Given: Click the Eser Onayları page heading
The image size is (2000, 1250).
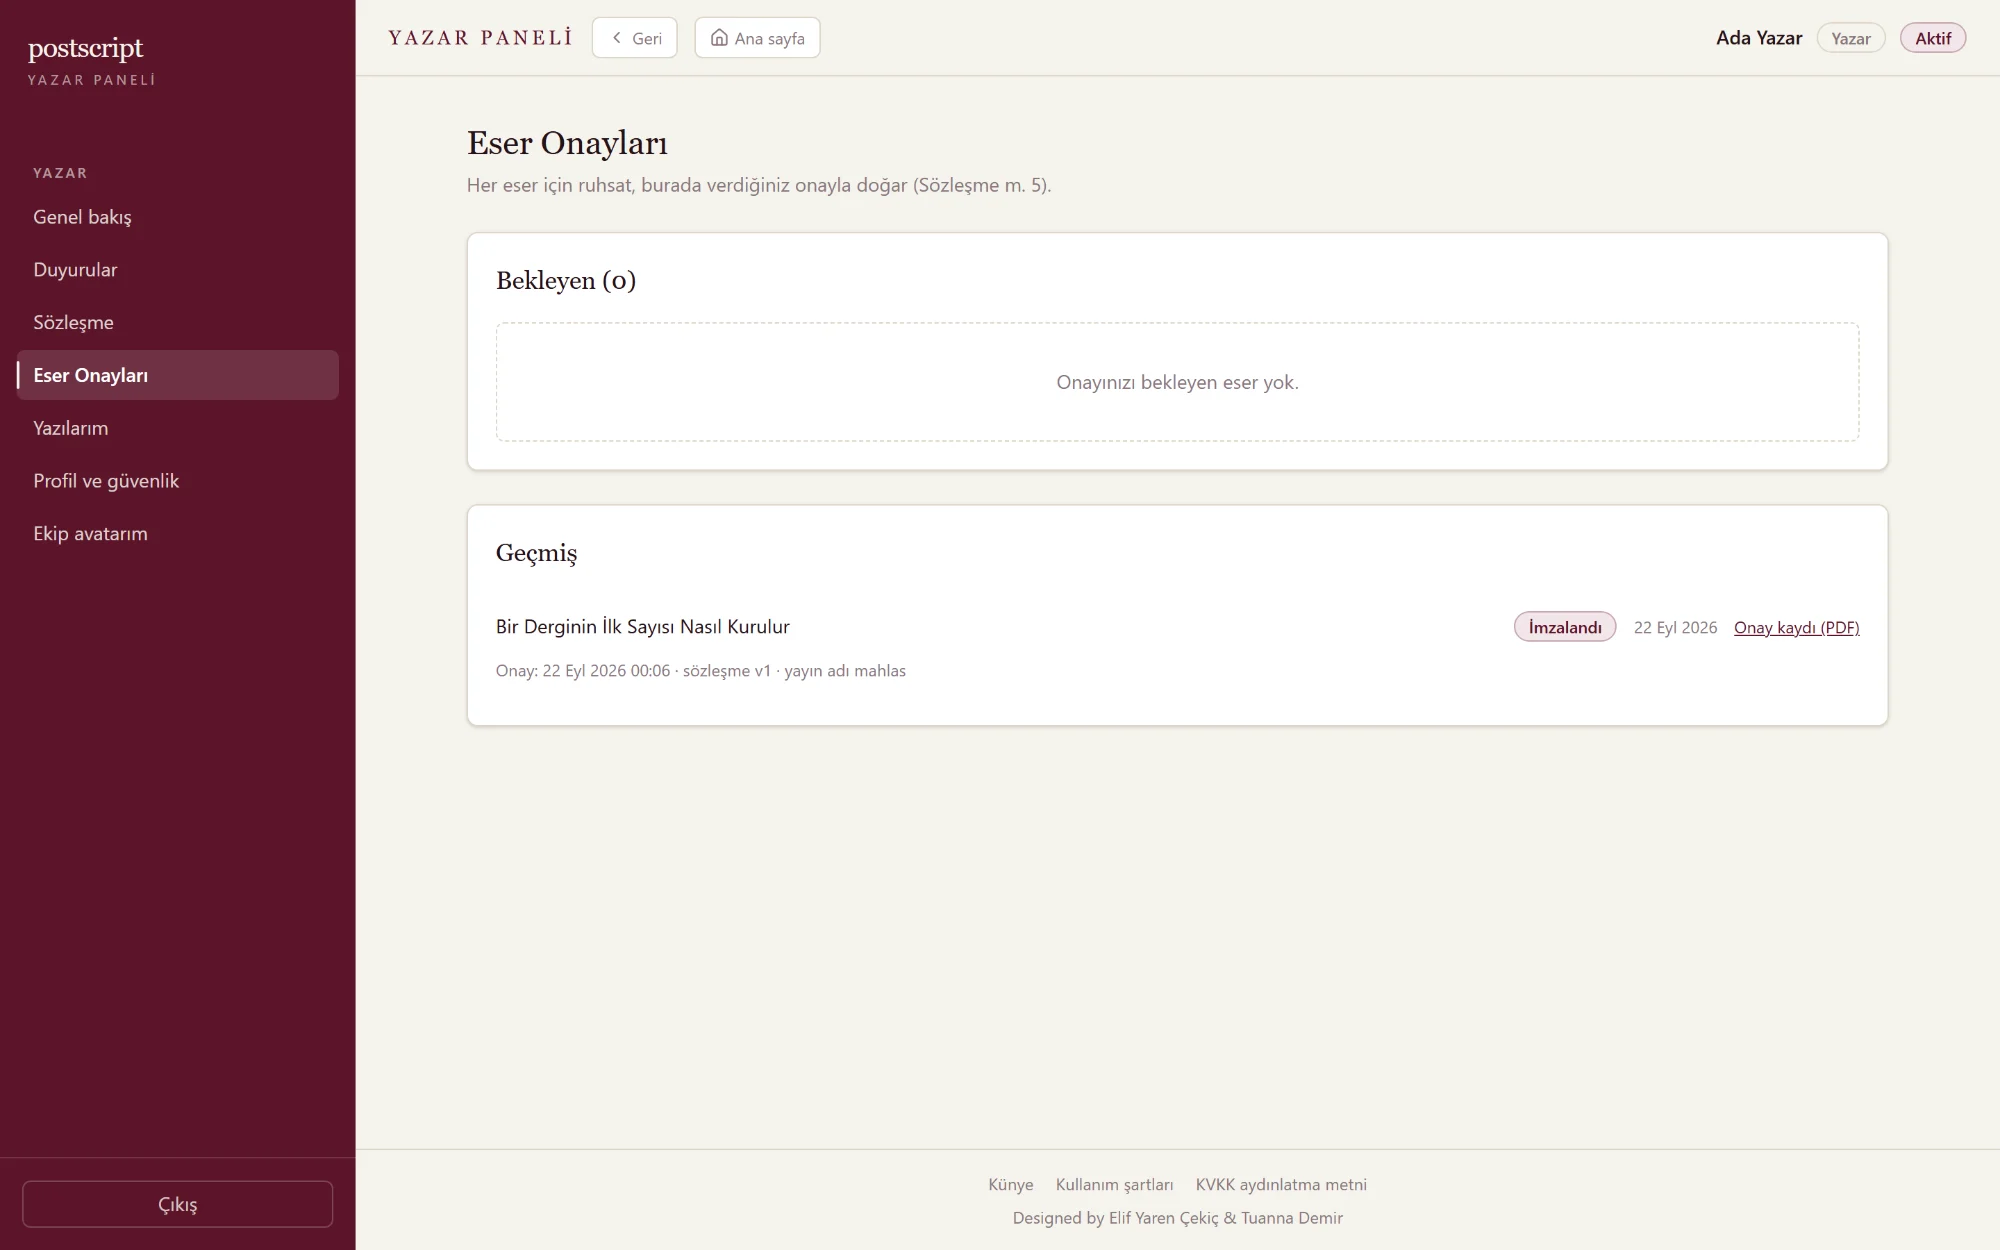Looking at the screenshot, I should click(567, 143).
